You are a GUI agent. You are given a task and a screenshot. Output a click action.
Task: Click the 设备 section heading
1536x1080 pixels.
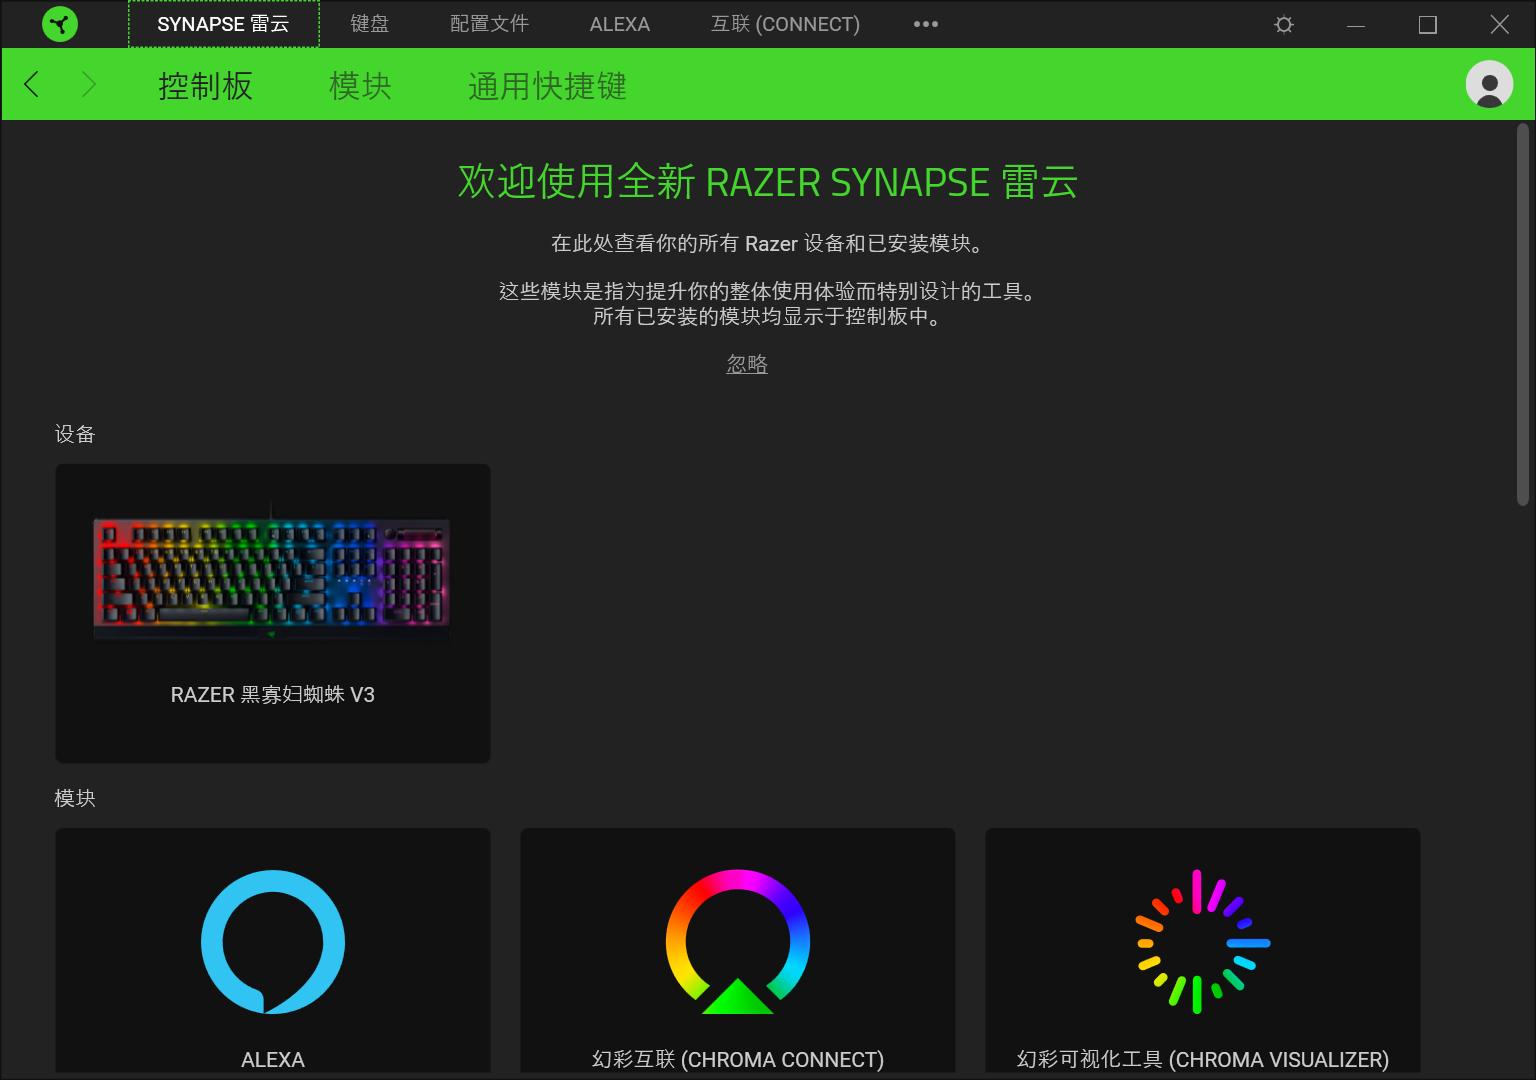pyautogui.click(x=75, y=434)
